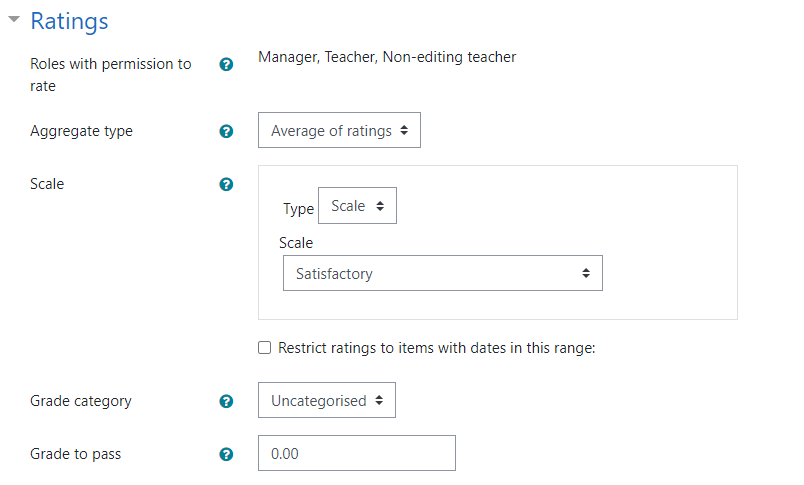Click the Type label beside the dropdown
Image resolution: width=804 pixels, height=485 pixels.
pyautogui.click(x=298, y=209)
